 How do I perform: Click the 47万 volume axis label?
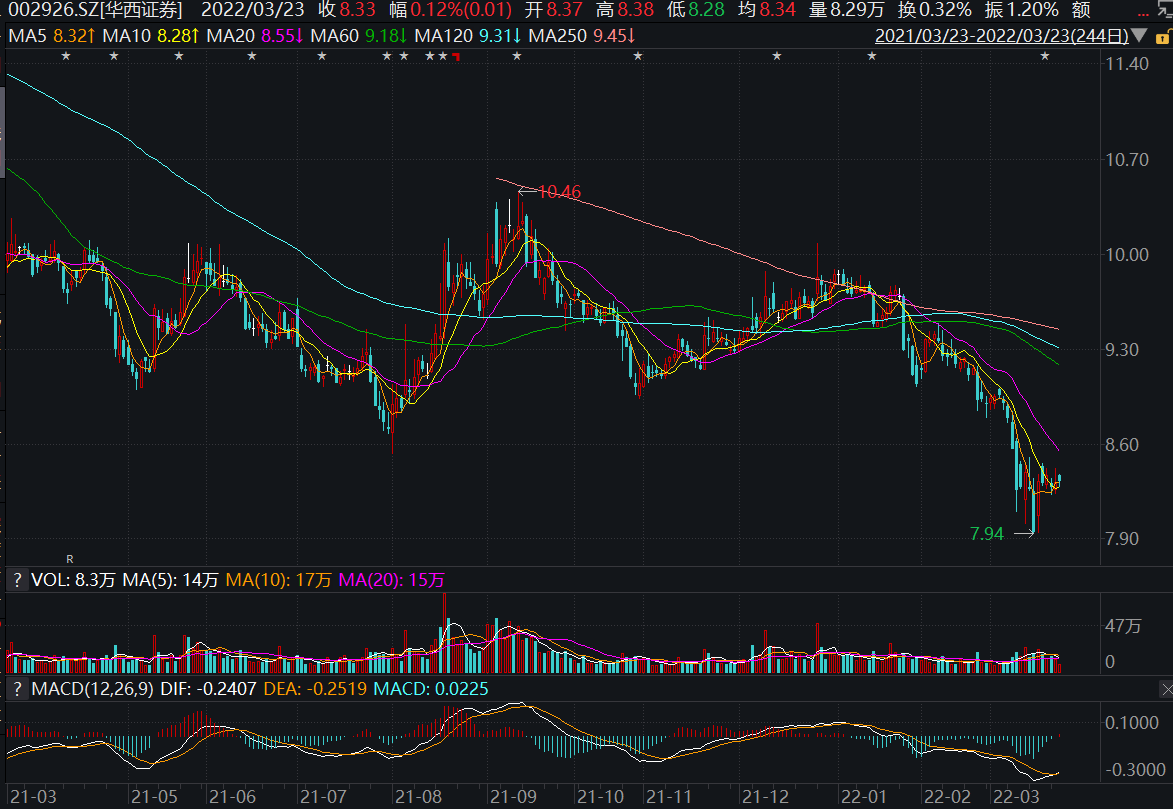(x=1124, y=626)
